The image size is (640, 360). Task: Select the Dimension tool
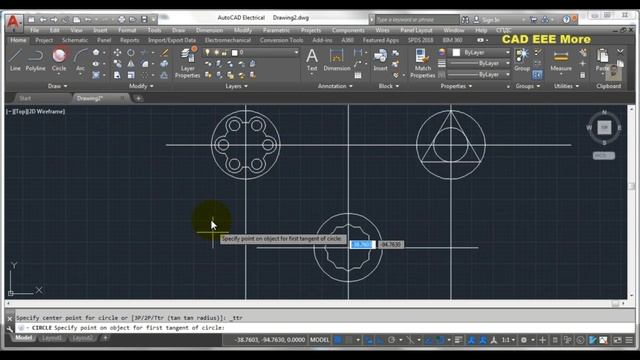pyautogui.click(x=337, y=60)
